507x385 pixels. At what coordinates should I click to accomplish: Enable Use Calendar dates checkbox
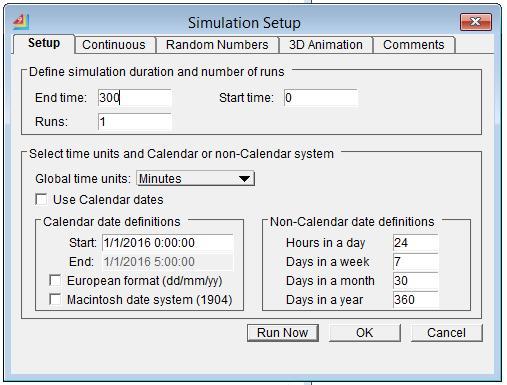coord(41,199)
